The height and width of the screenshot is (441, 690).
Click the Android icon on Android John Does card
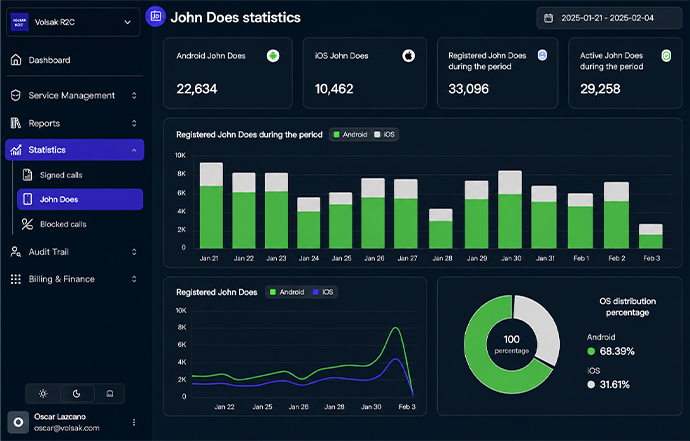(x=273, y=56)
